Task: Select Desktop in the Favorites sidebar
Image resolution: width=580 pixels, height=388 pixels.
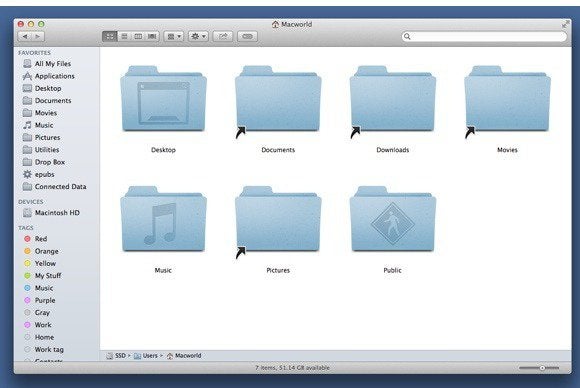Action: [x=42, y=88]
